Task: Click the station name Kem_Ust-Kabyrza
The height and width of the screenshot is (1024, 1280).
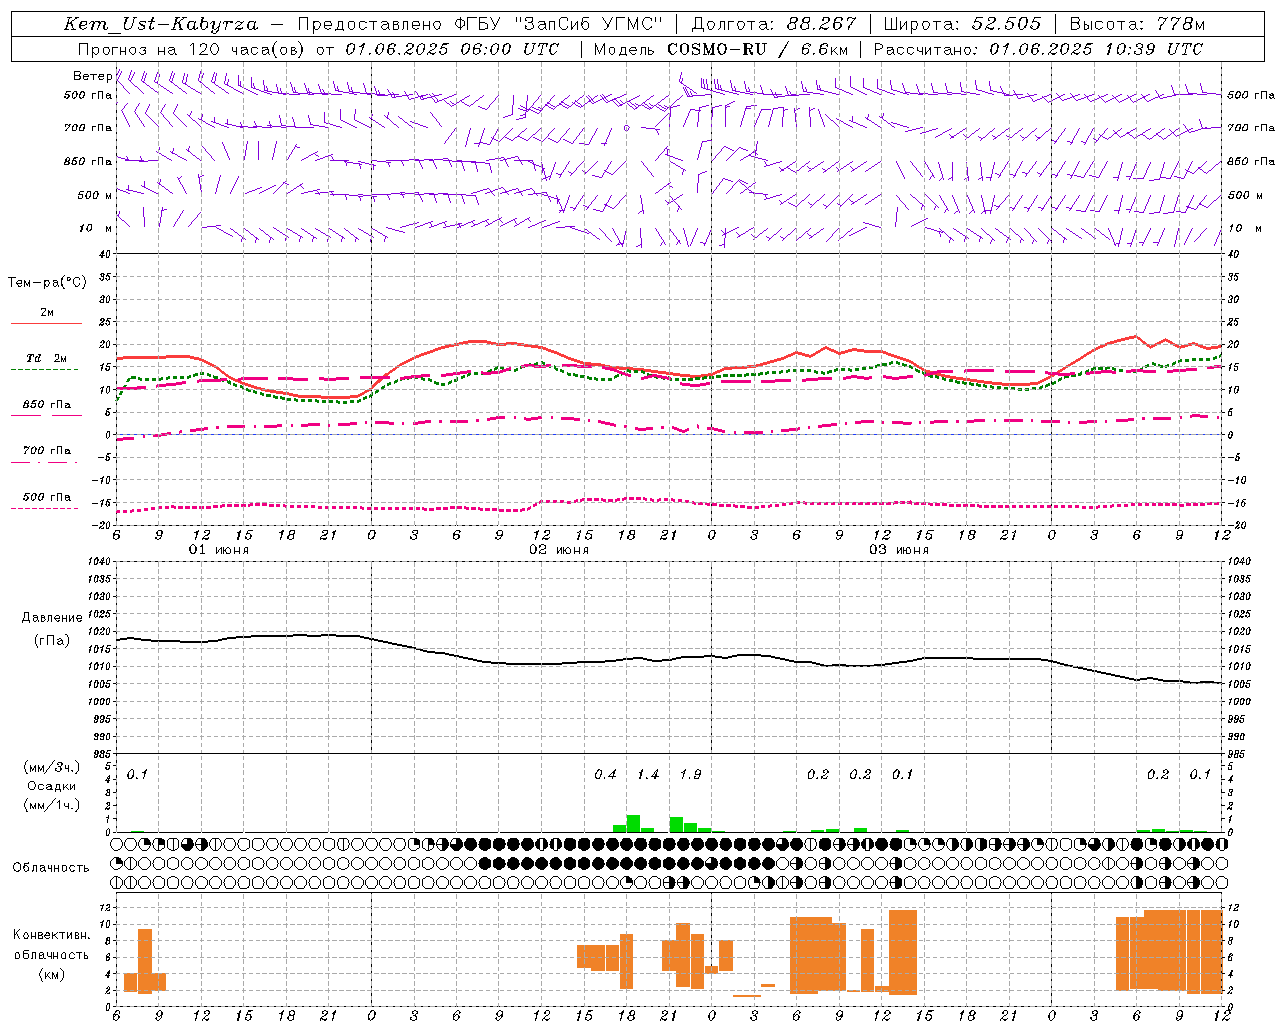Action: coord(161,24)
